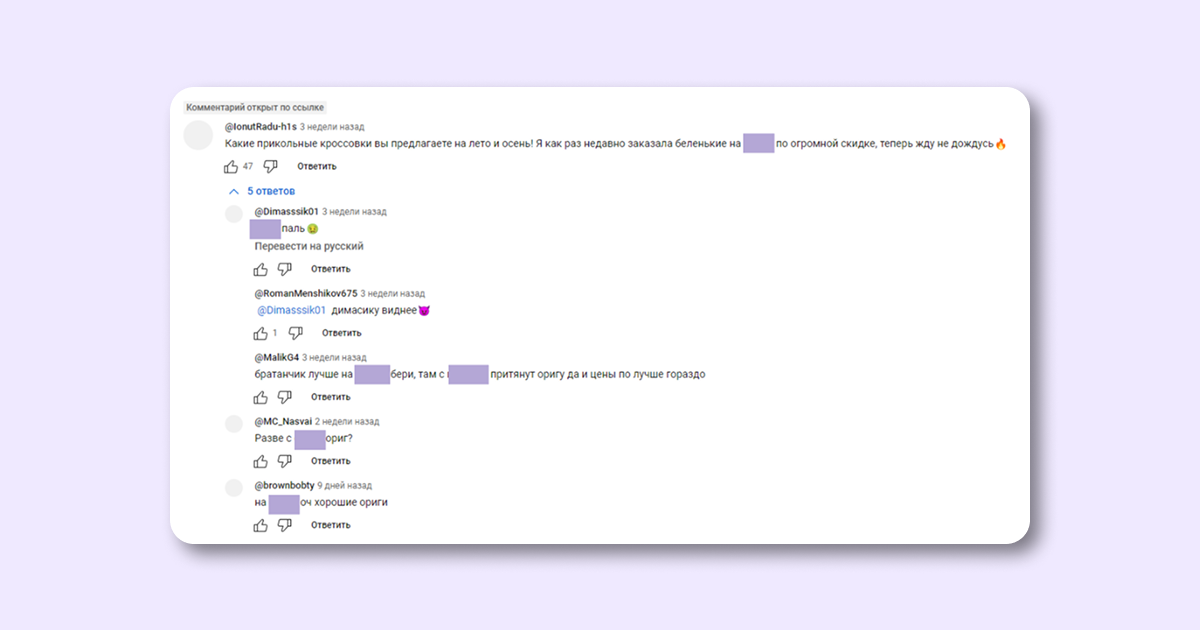1200x630 pixels.
Task: Click the avatar of the top commenter
Action: tap(200, 135)
